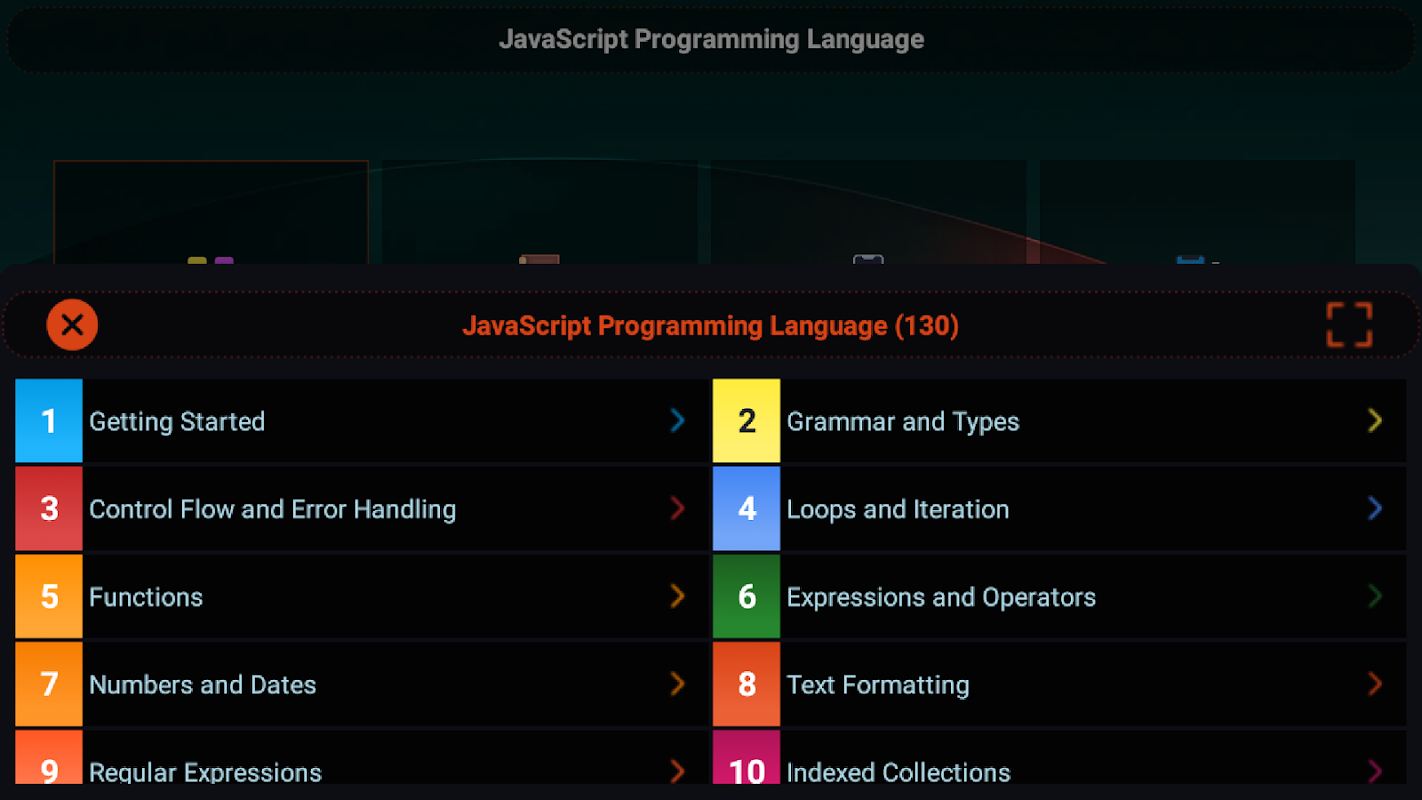This screenshot has height=800, width=1422.
Task: Click the orange number 5 badge
Action: tap(49, 597)
